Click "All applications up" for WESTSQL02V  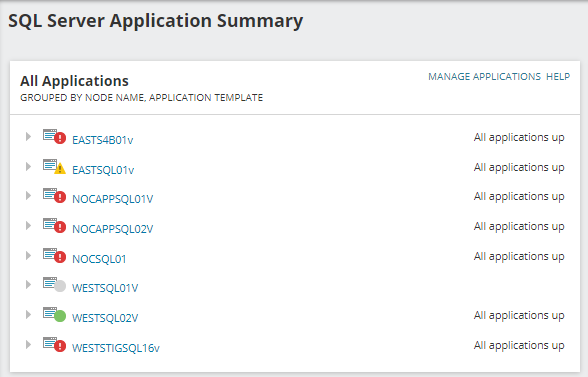coord(519,316)
